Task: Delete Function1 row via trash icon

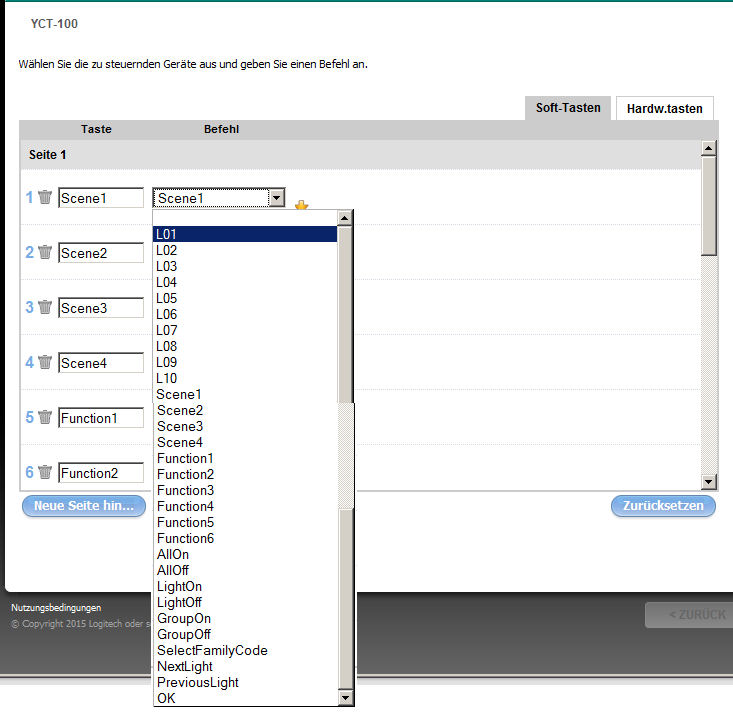Action: point(45,418)
